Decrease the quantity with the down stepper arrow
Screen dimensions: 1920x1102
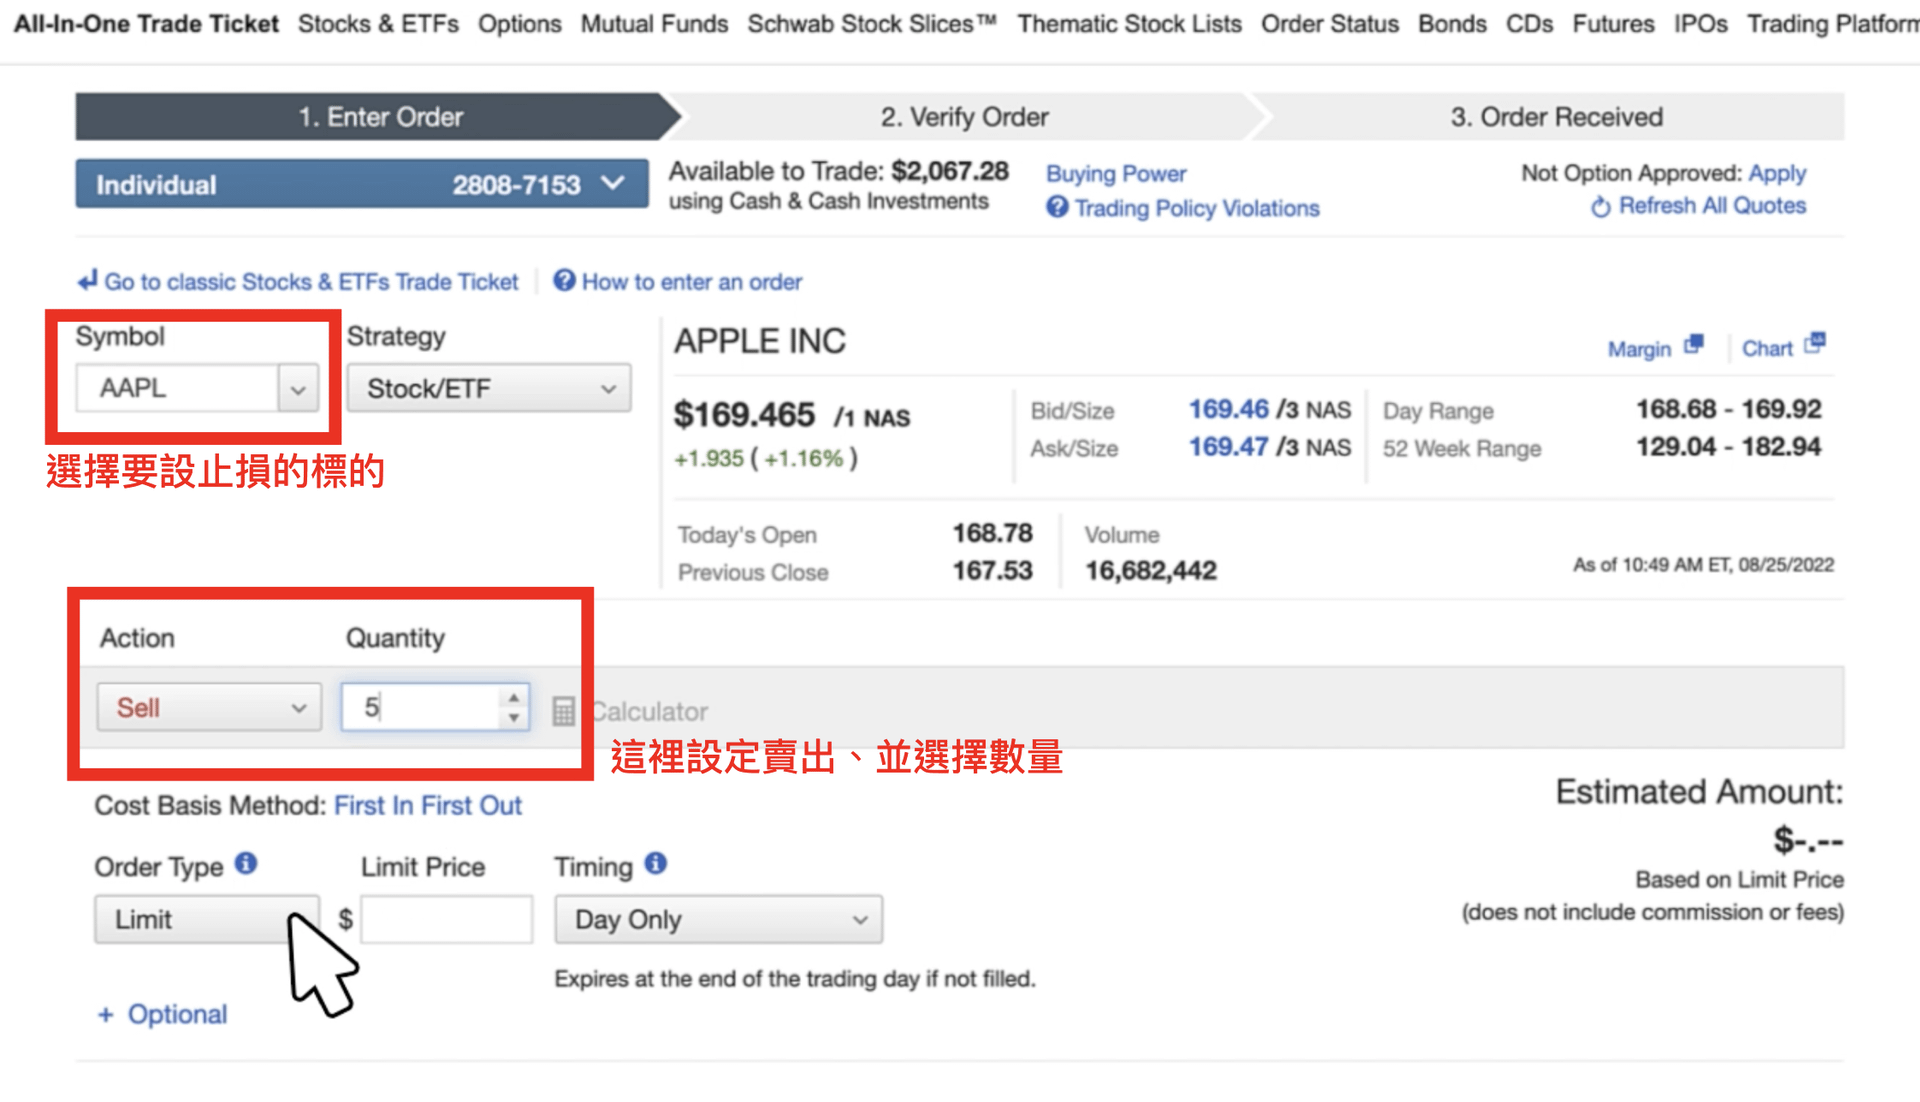[x=513, y=718]
